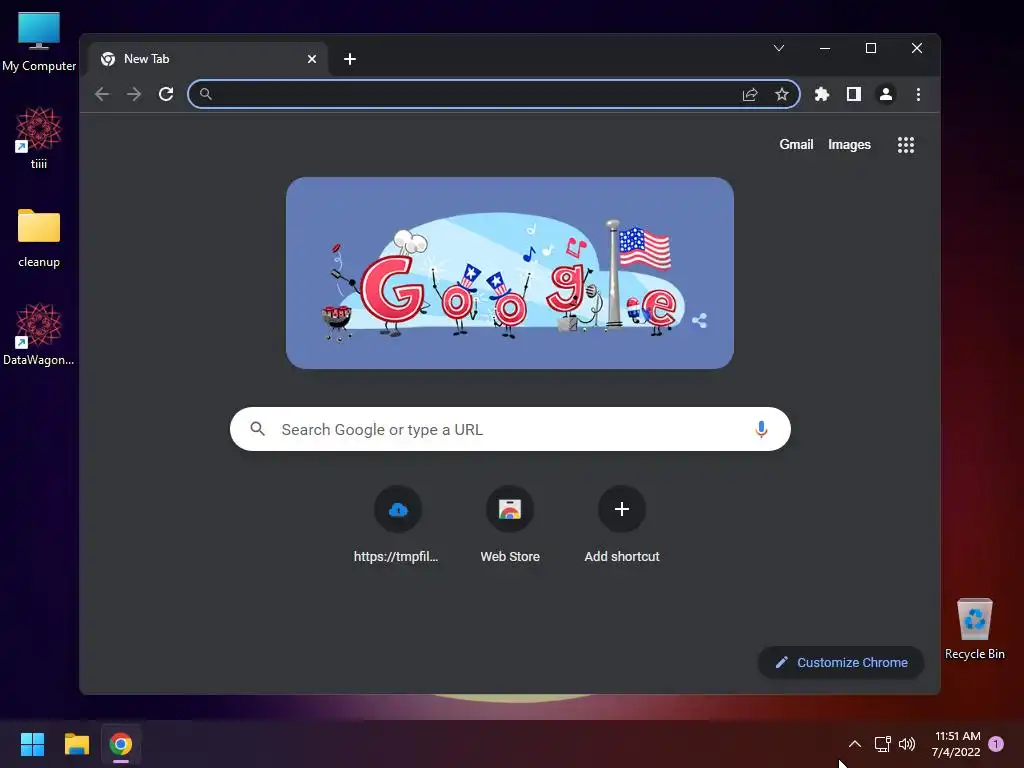The height and width of the screenshot is (768, 1024).
Task: Open the Images link
Action: (x=849, y=144)
